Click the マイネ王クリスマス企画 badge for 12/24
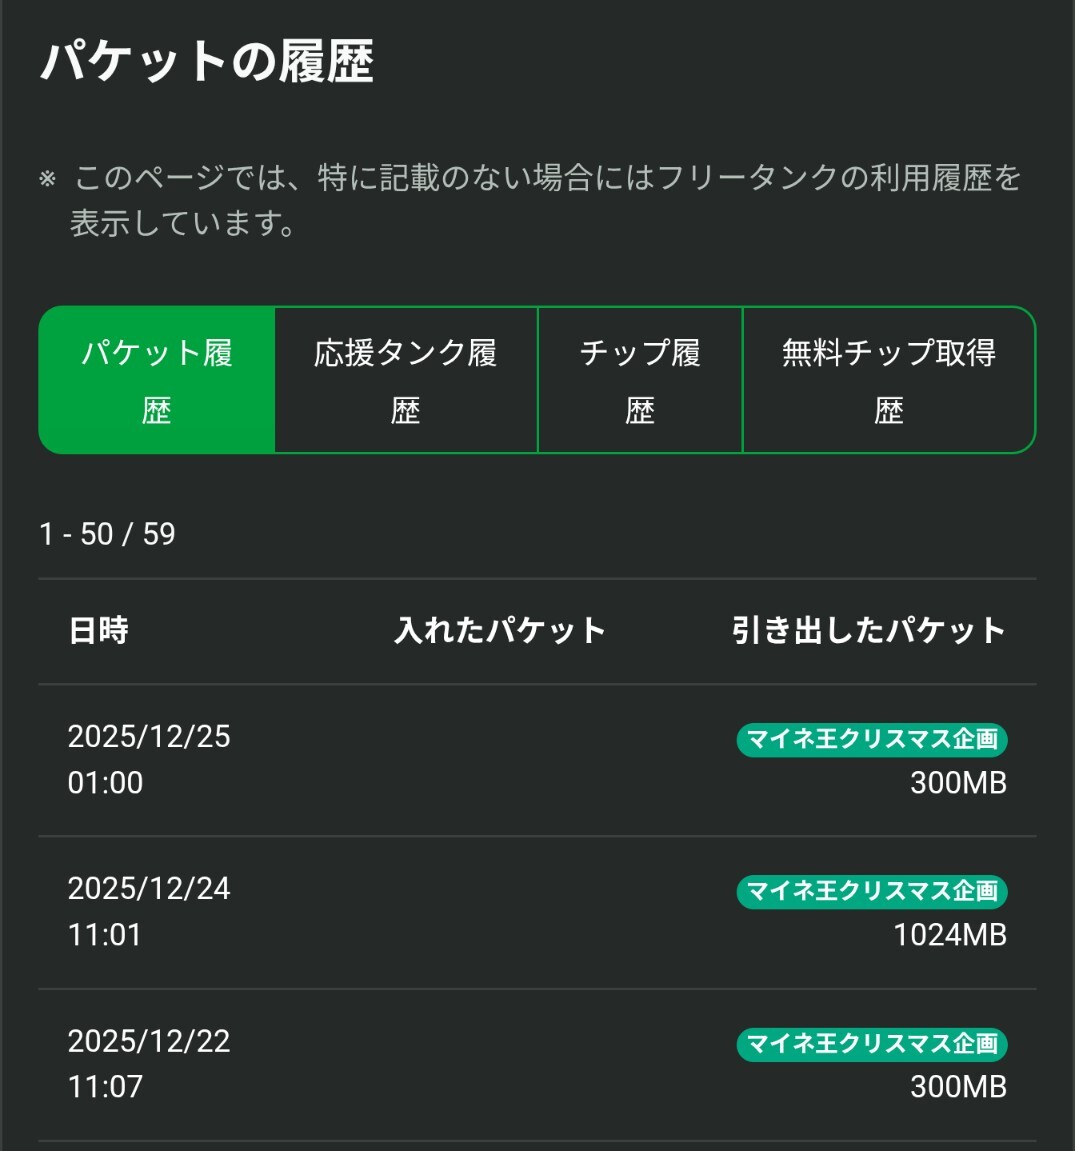The height and width of the screenshot is (1151, 1075). click(872, 891)
